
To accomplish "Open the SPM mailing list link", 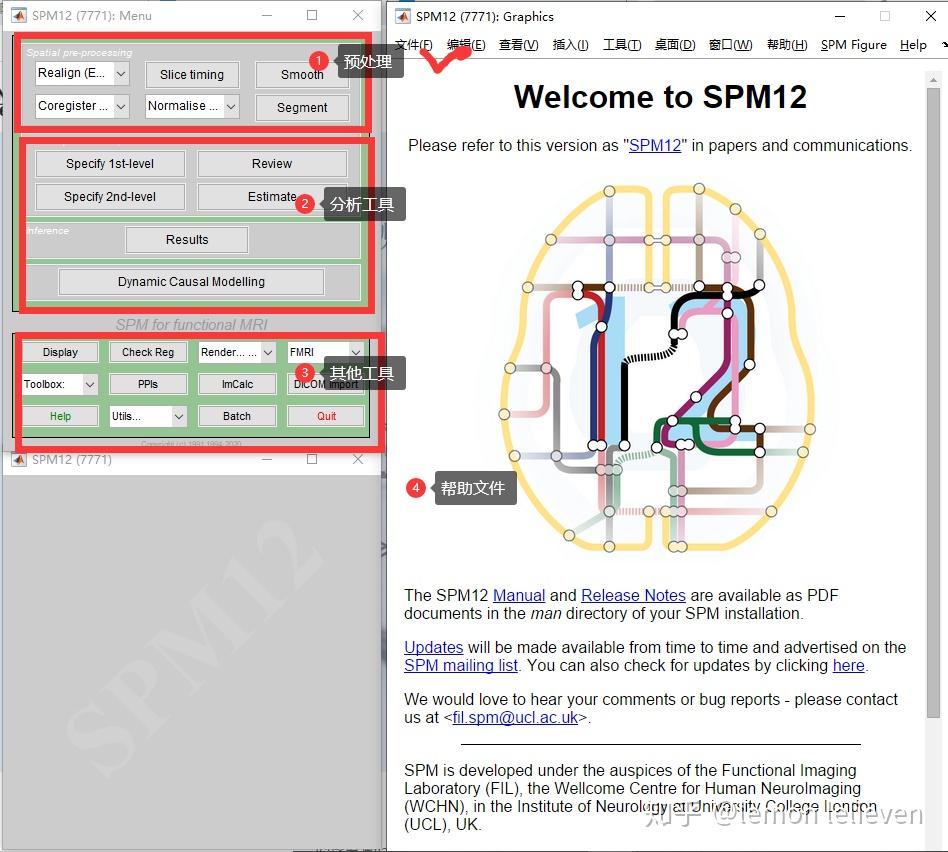I will (x=461, y=666).
